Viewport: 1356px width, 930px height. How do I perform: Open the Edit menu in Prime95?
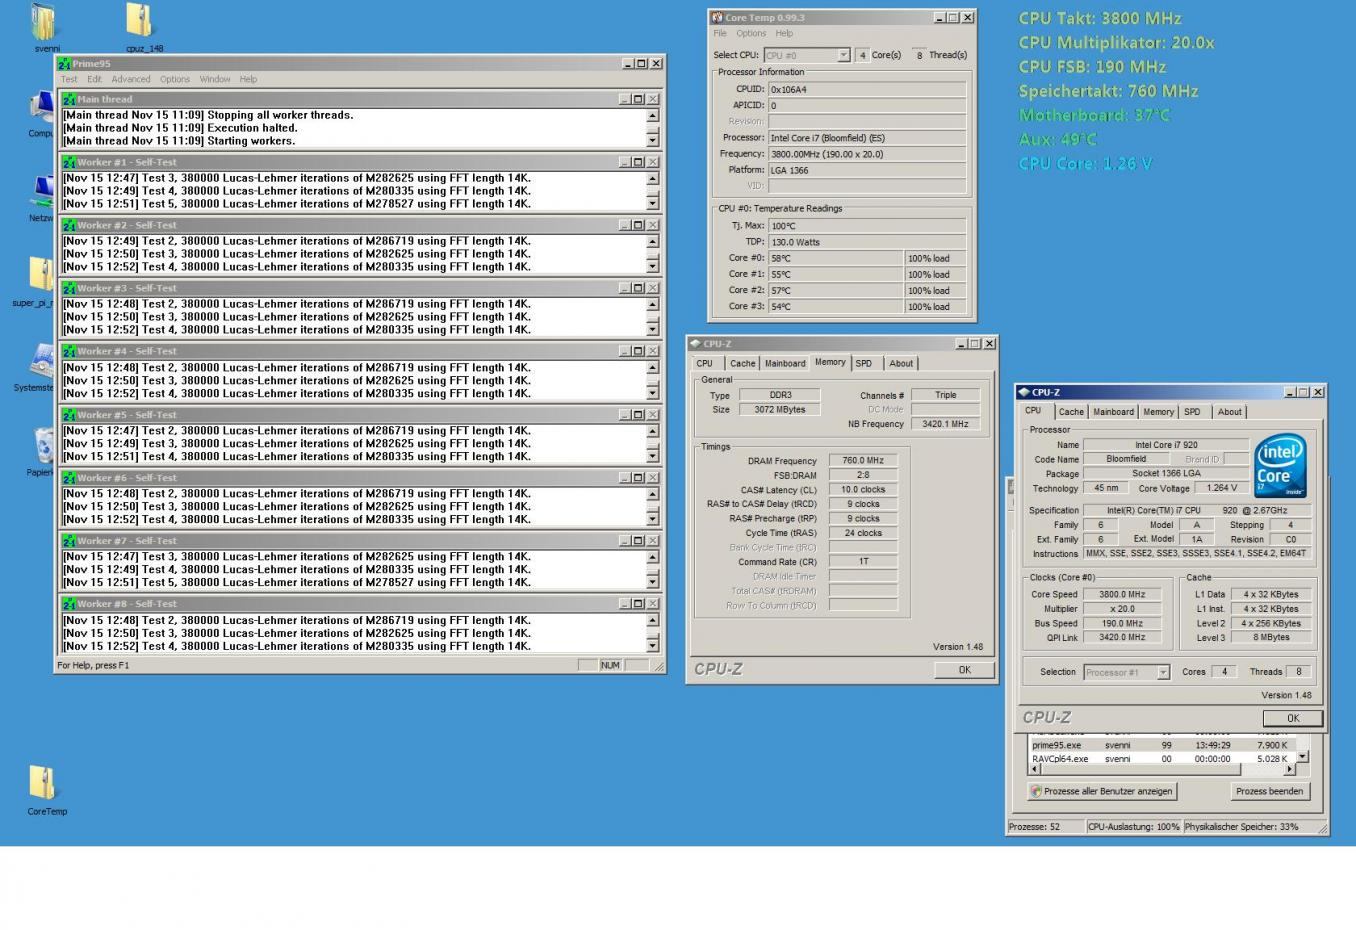[x=94, y=79]
